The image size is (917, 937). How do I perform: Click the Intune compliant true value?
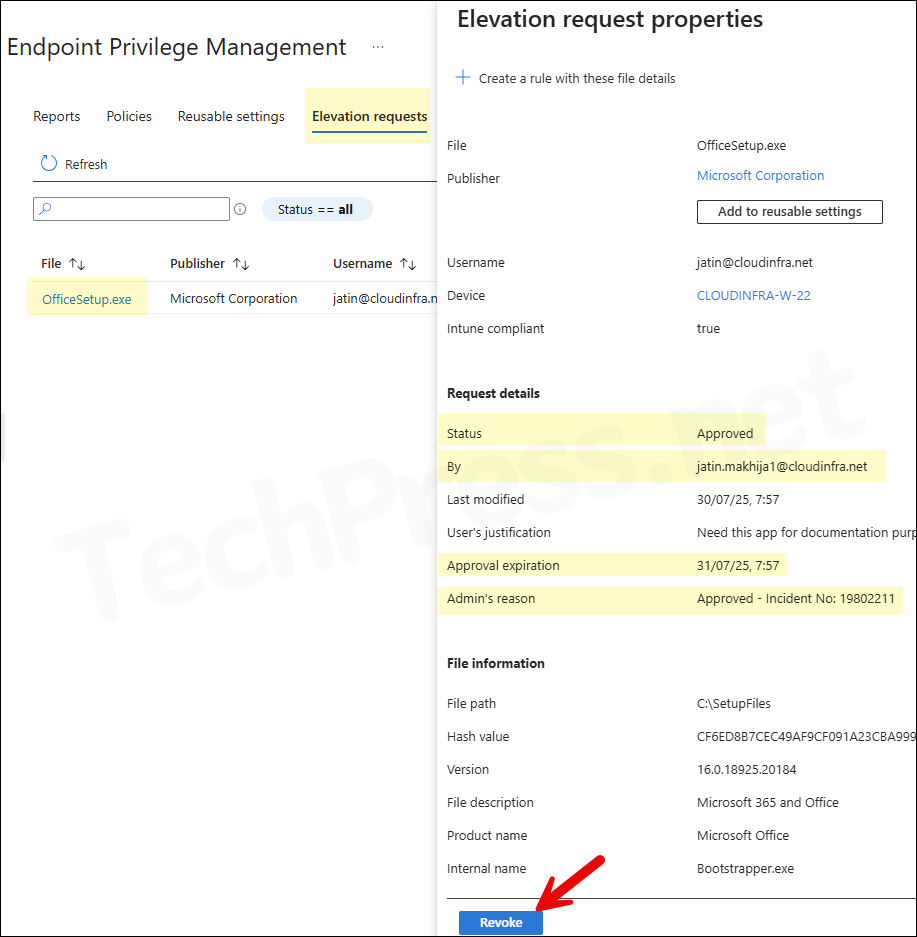click(709, 328)
